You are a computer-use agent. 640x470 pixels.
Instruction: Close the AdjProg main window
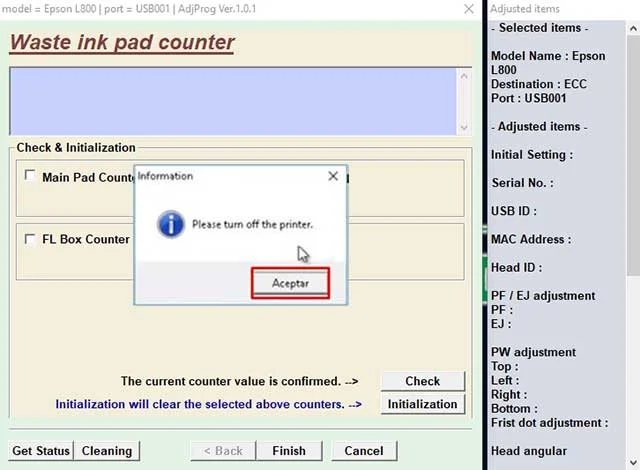coord(469,8)
